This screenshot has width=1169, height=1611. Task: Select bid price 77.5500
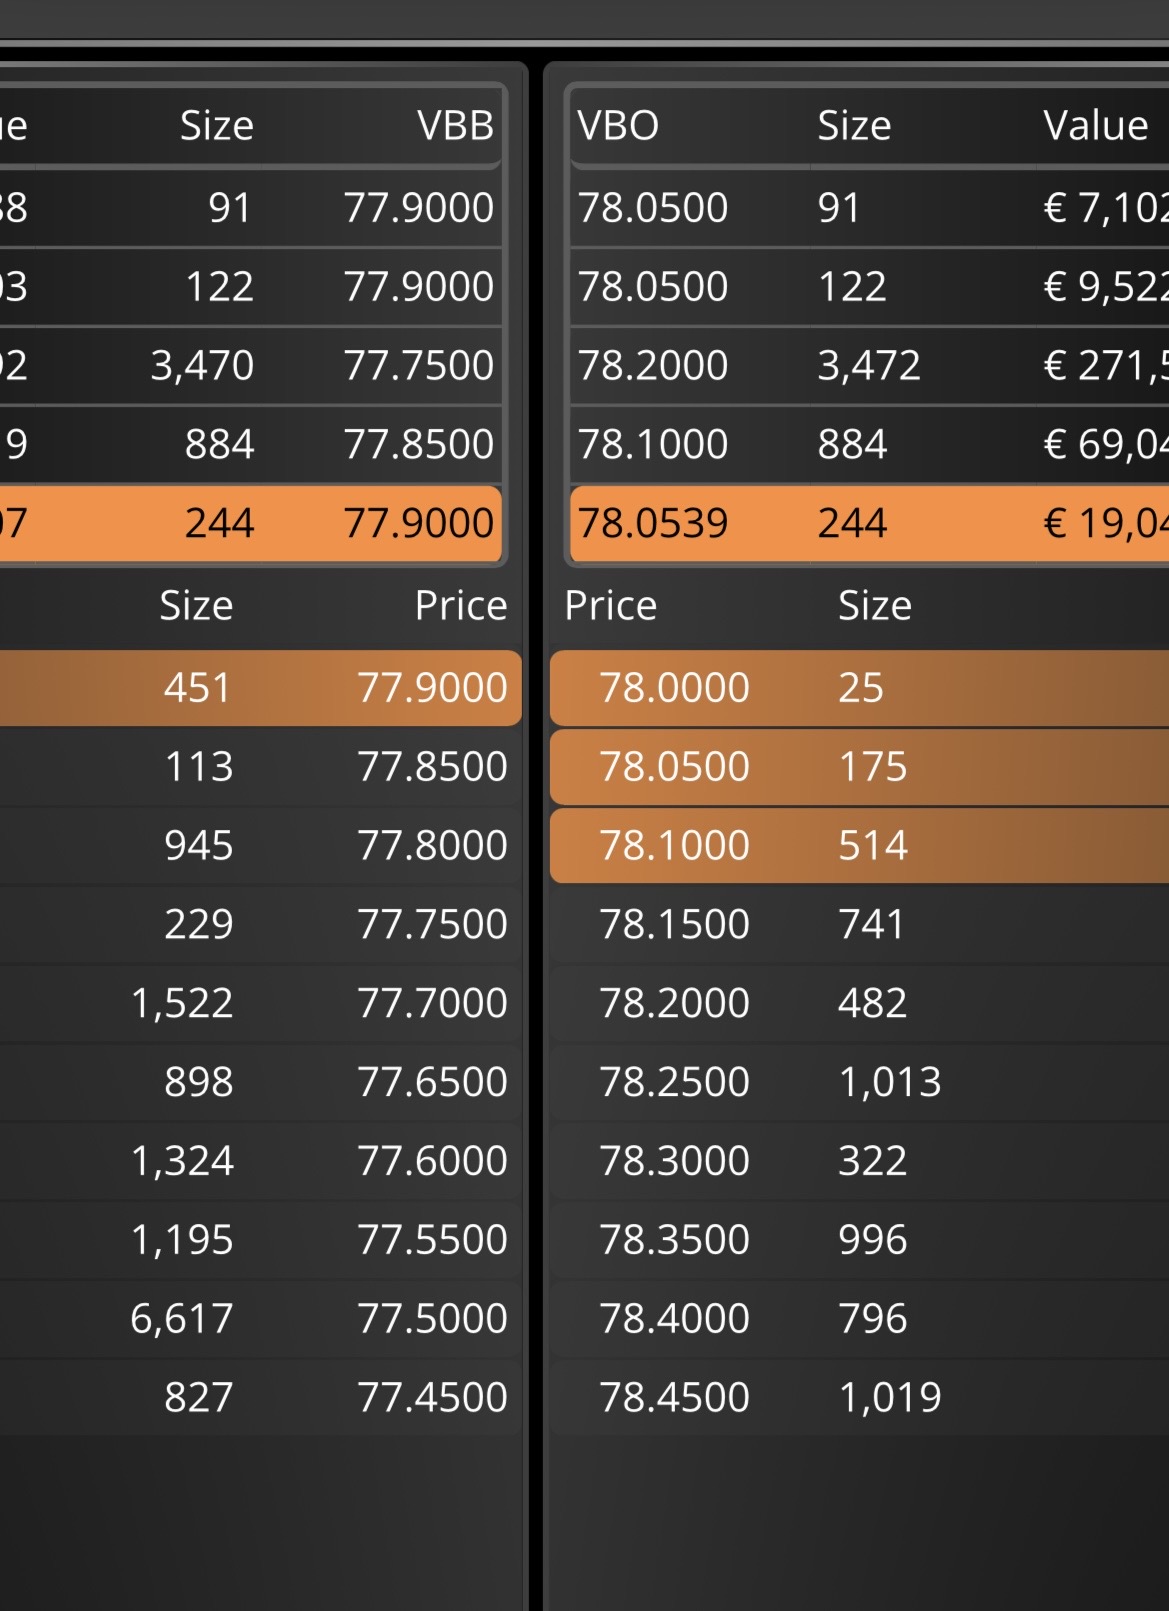point(433,1240)
